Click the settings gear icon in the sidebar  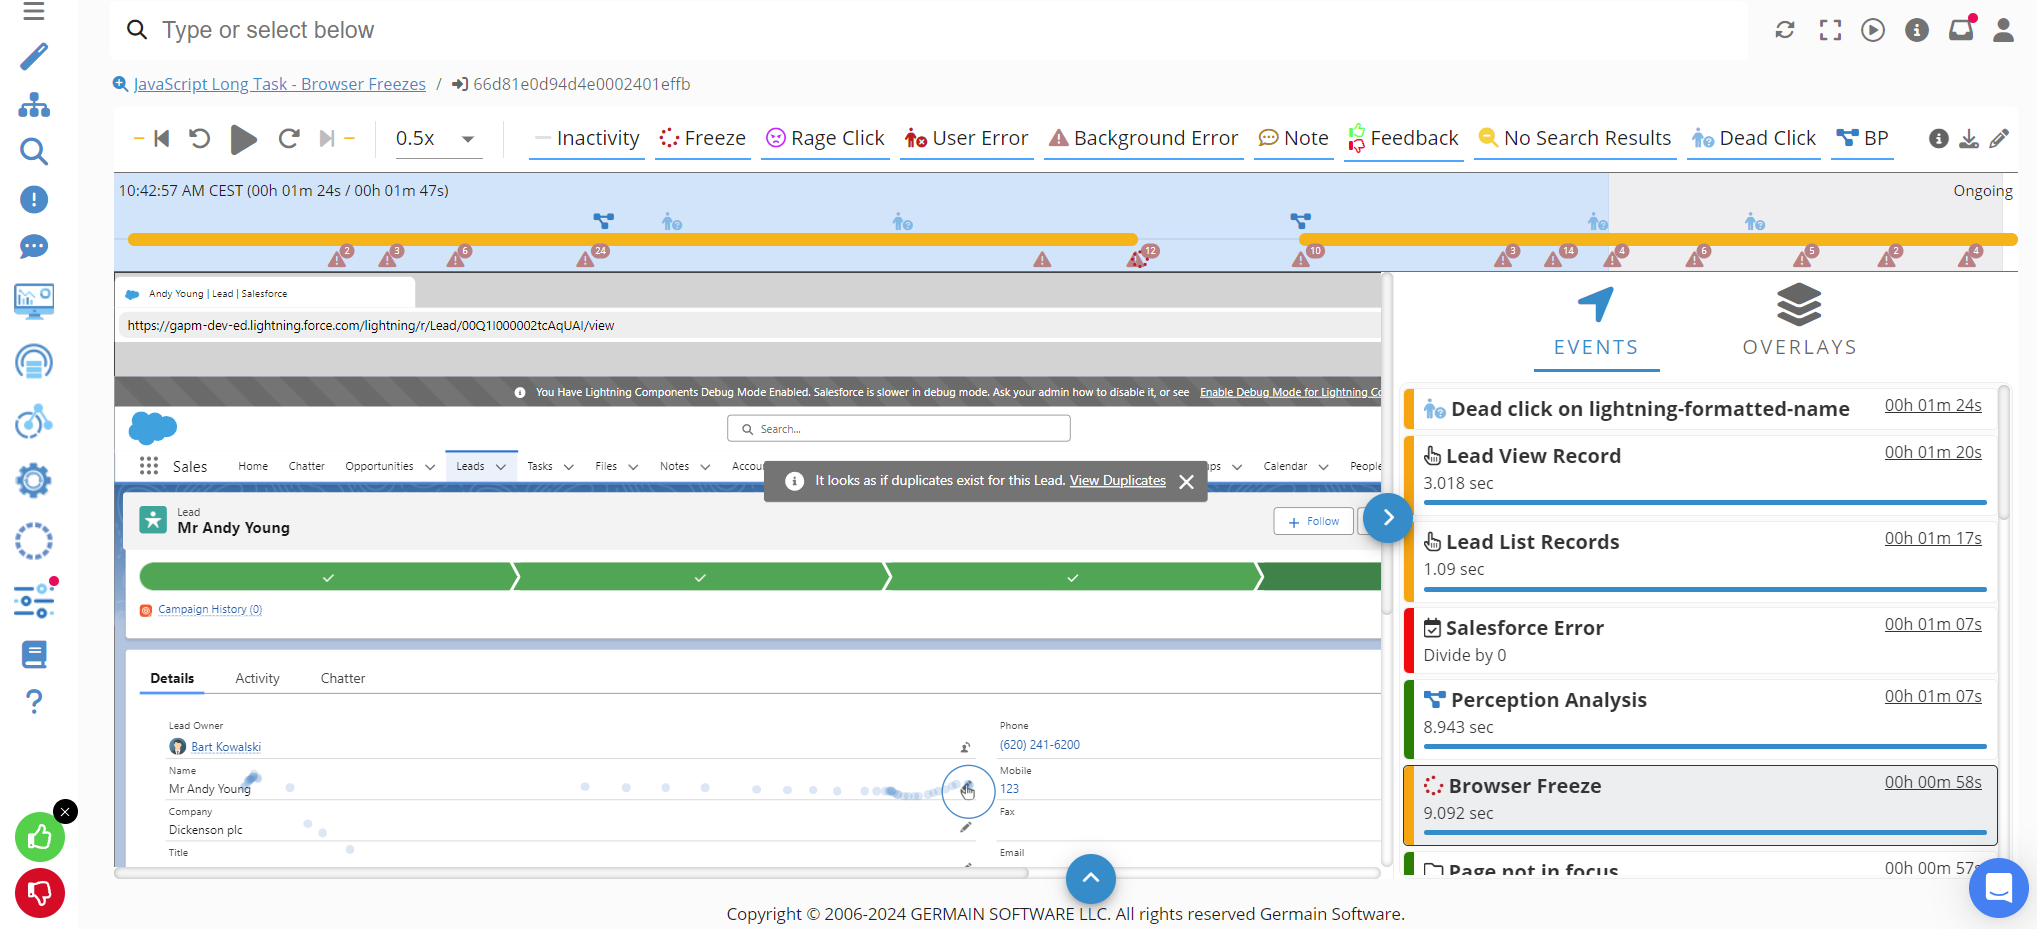coord(33,481)
